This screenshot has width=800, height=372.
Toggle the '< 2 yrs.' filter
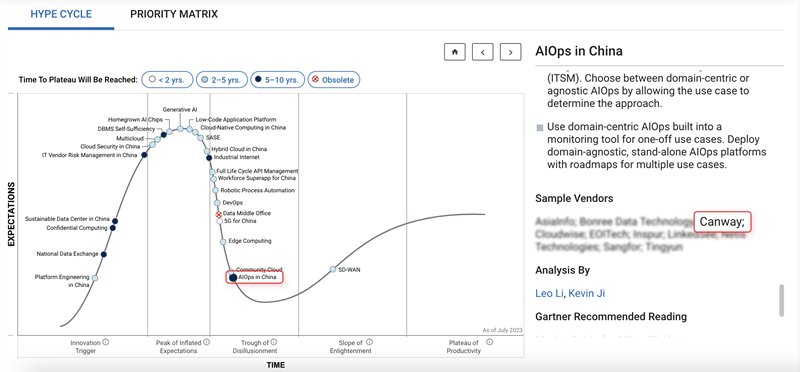(x=167, y=80)
